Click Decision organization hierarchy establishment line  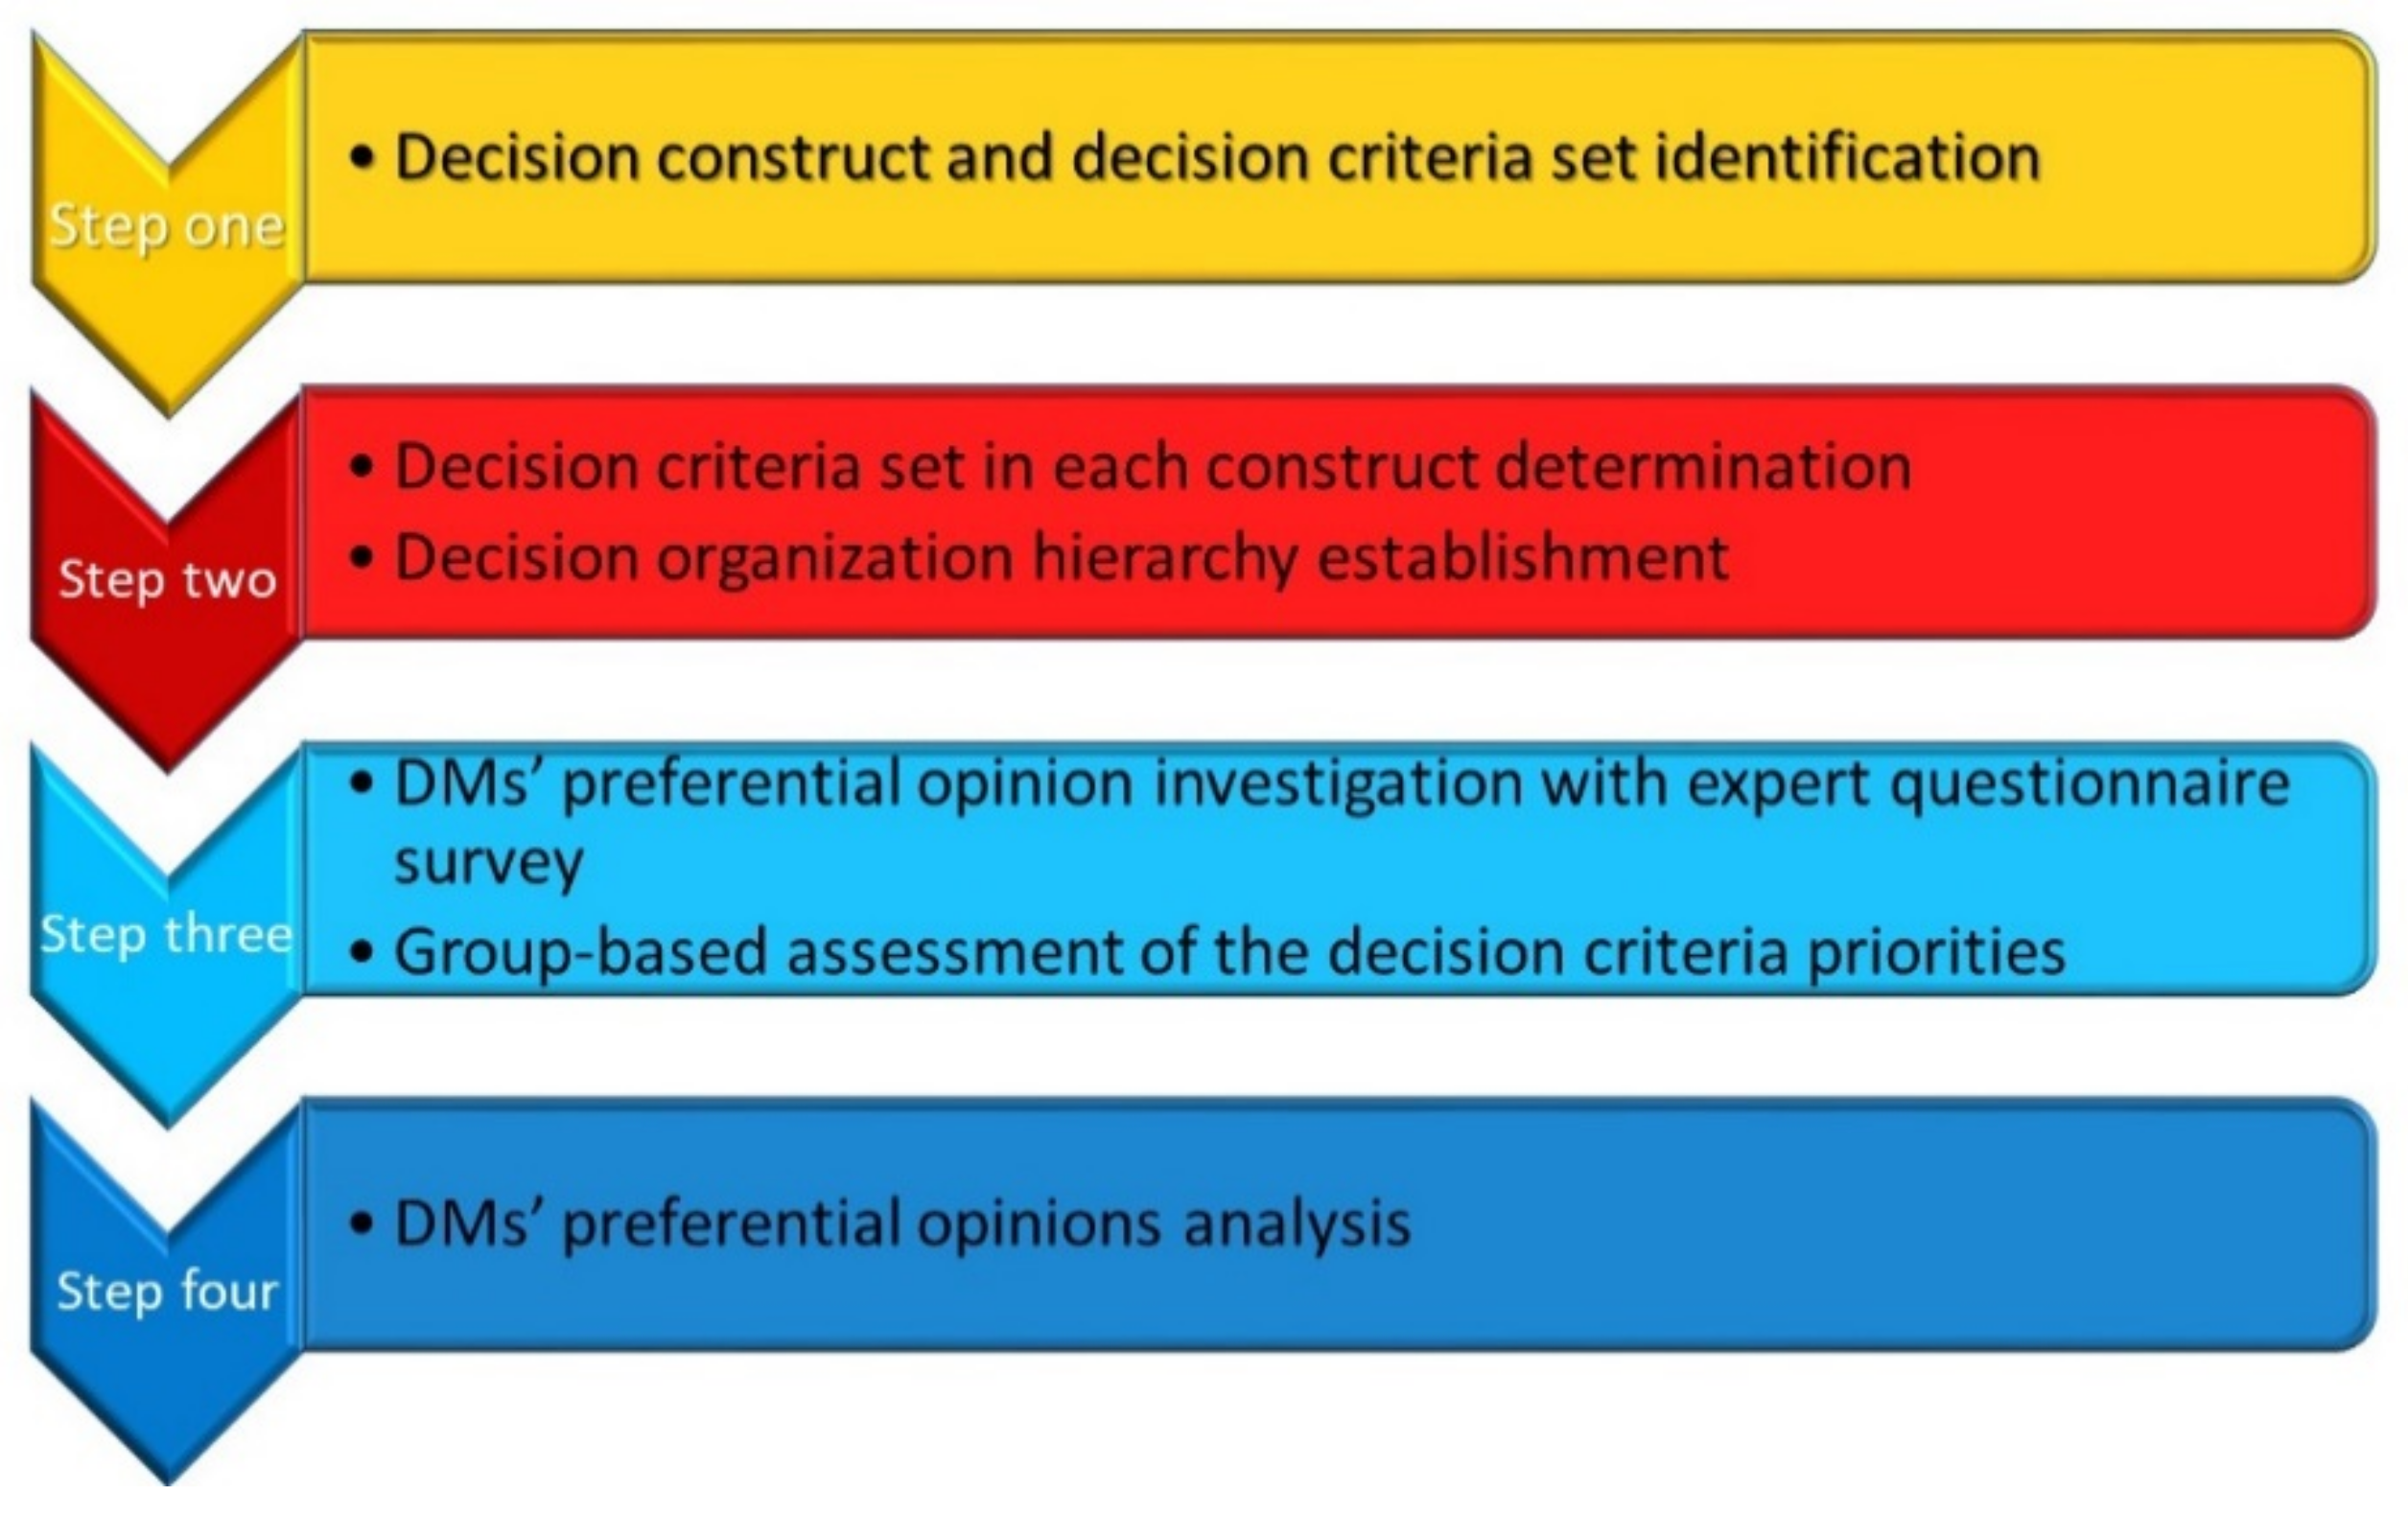click(x=1061, y=557)
